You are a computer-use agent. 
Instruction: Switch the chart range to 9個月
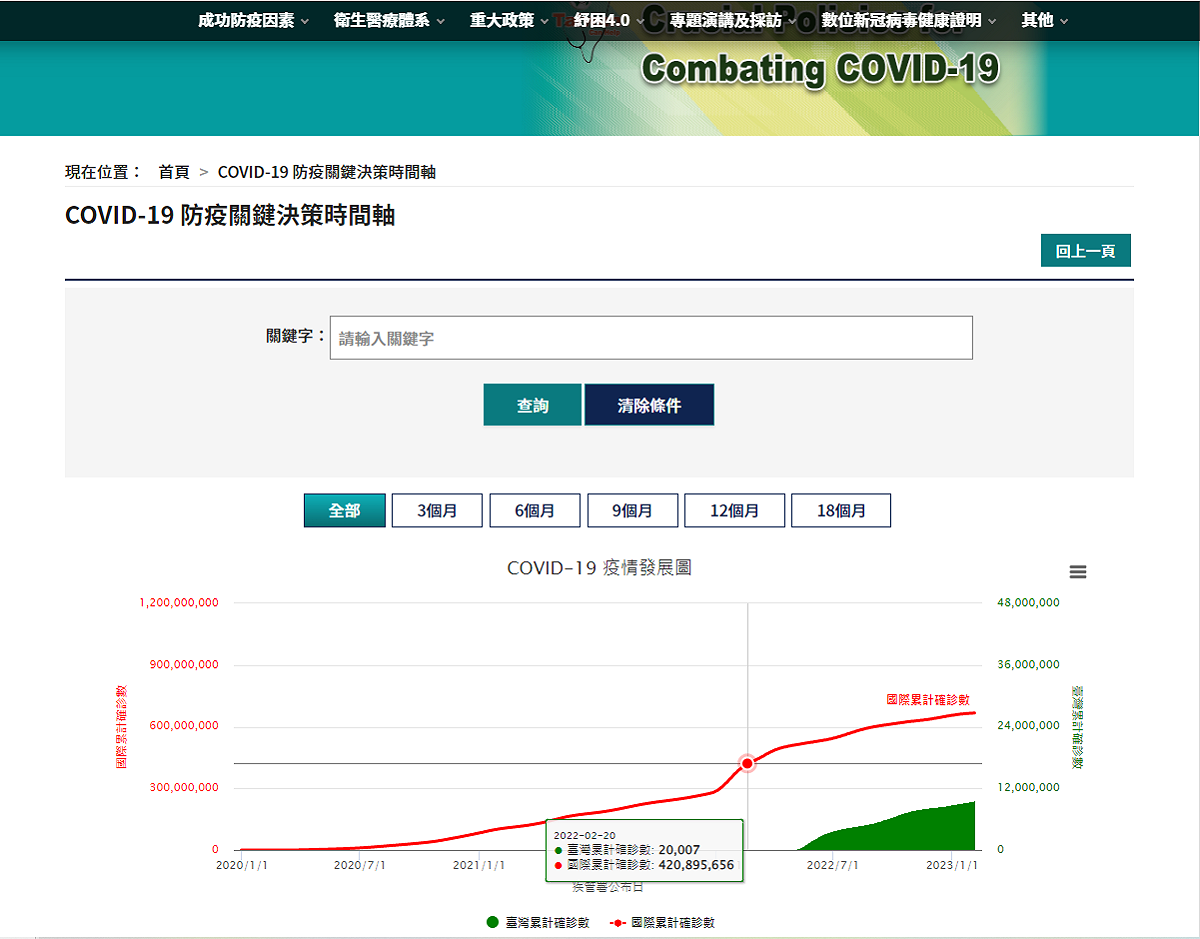[x=633, y=510]
